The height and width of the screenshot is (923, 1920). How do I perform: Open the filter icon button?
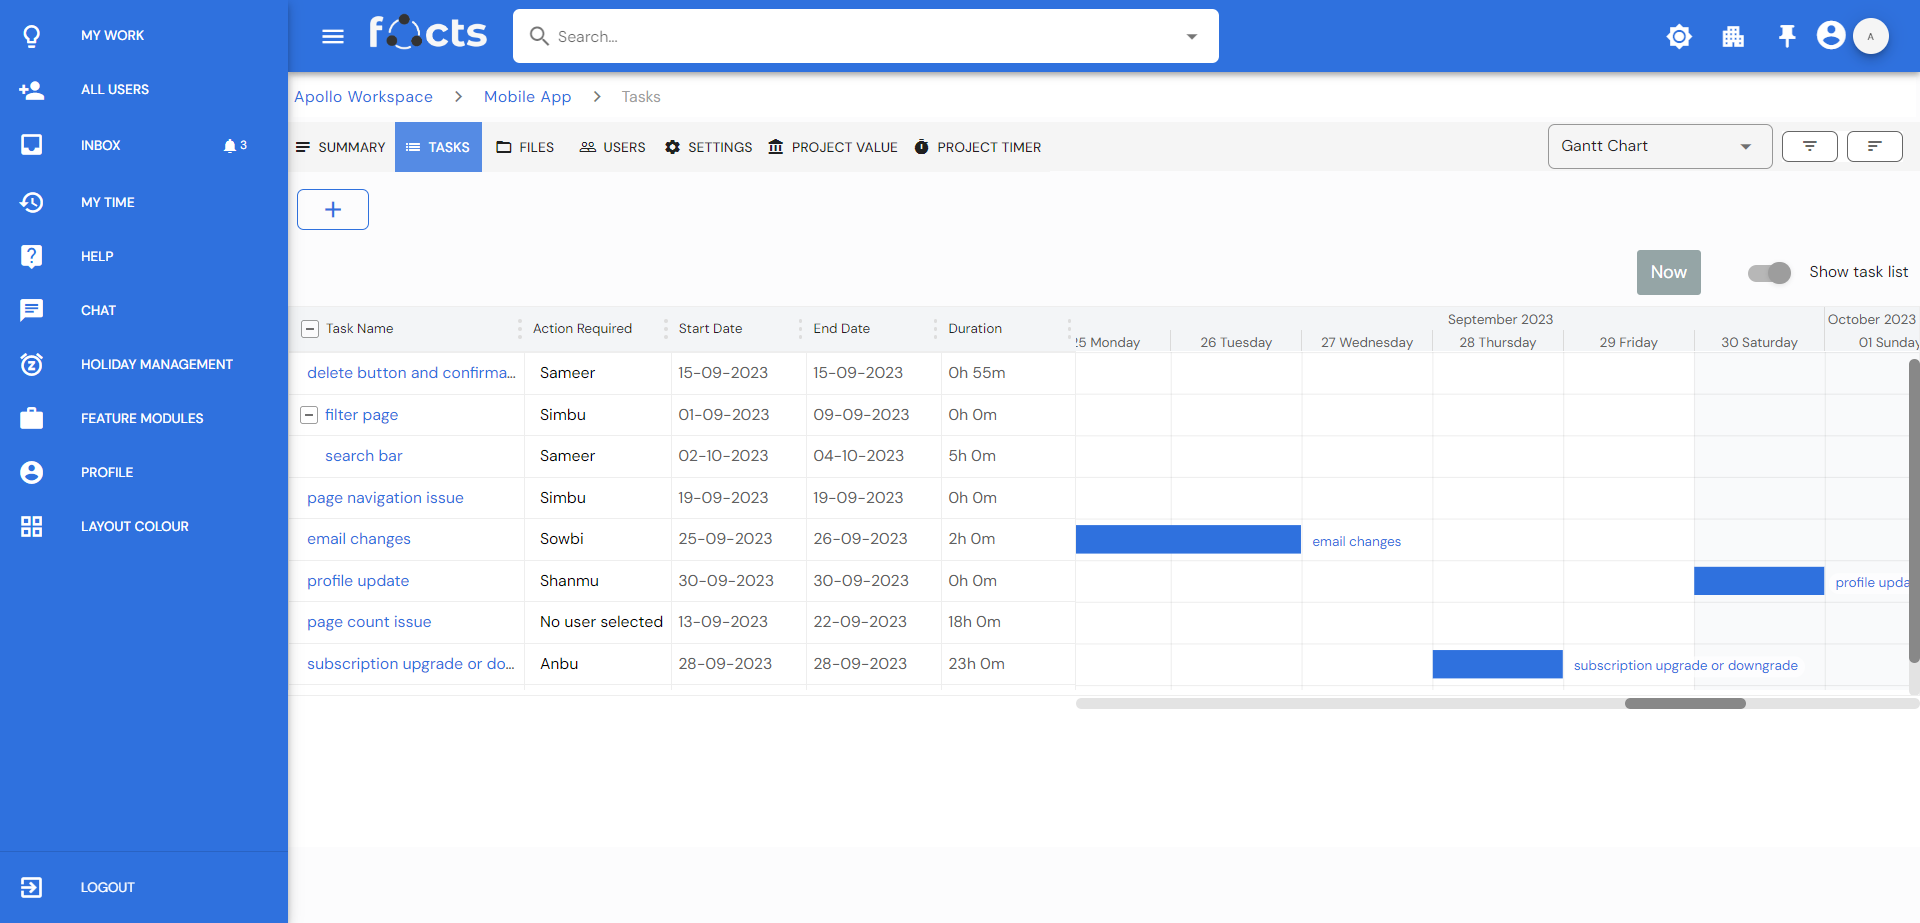(x=1810, y=147)
